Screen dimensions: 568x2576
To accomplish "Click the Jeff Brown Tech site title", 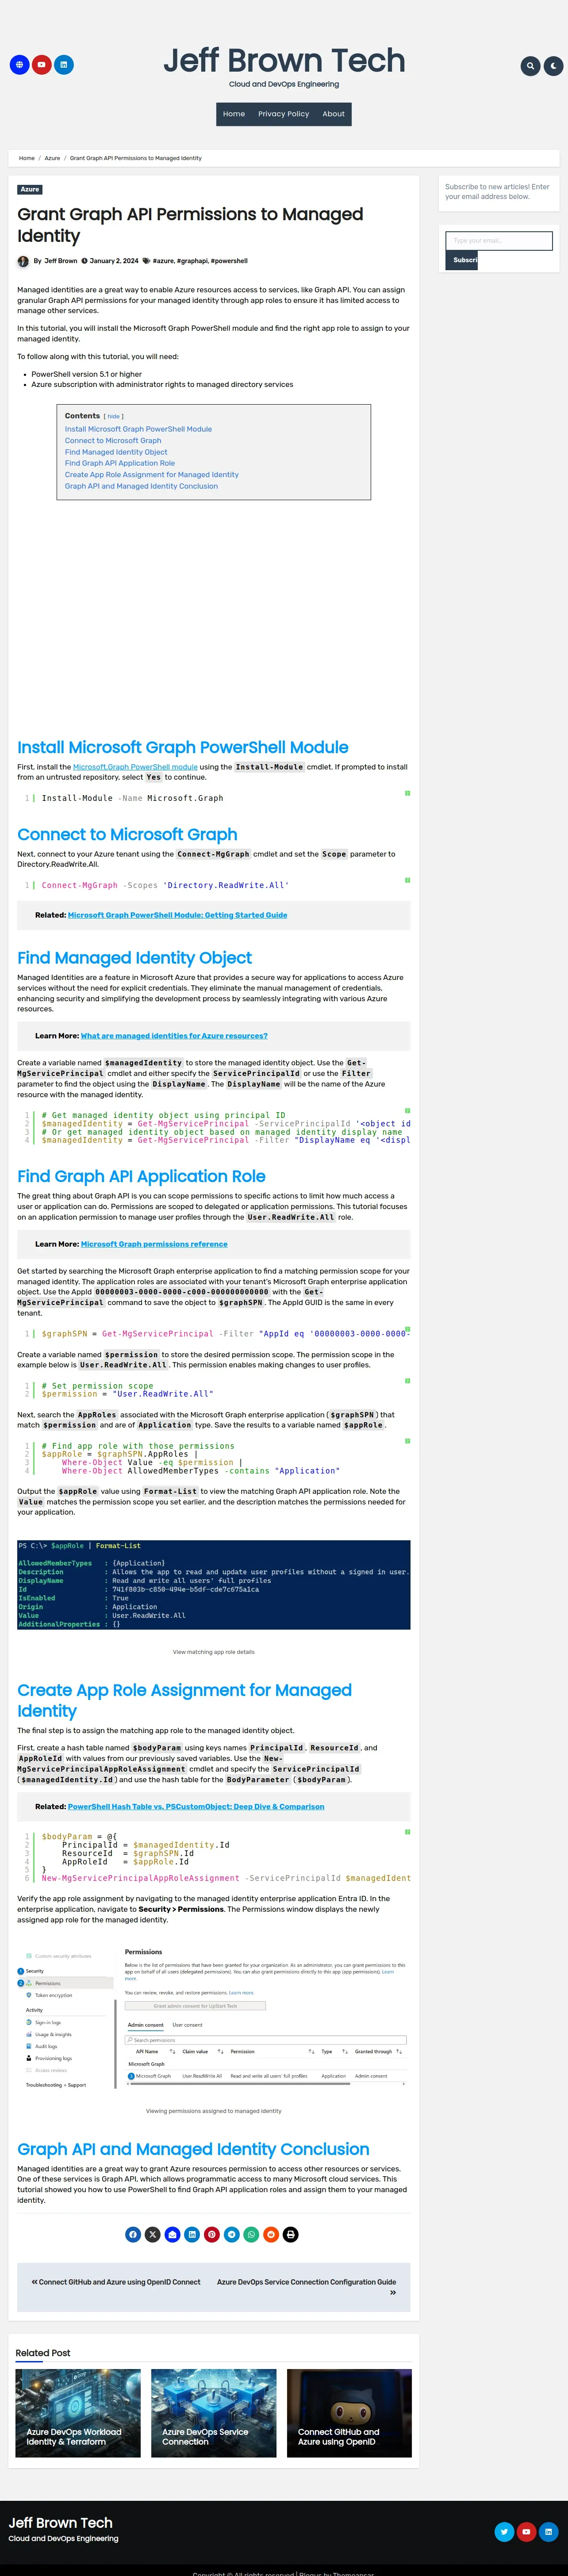I will 284,61.
